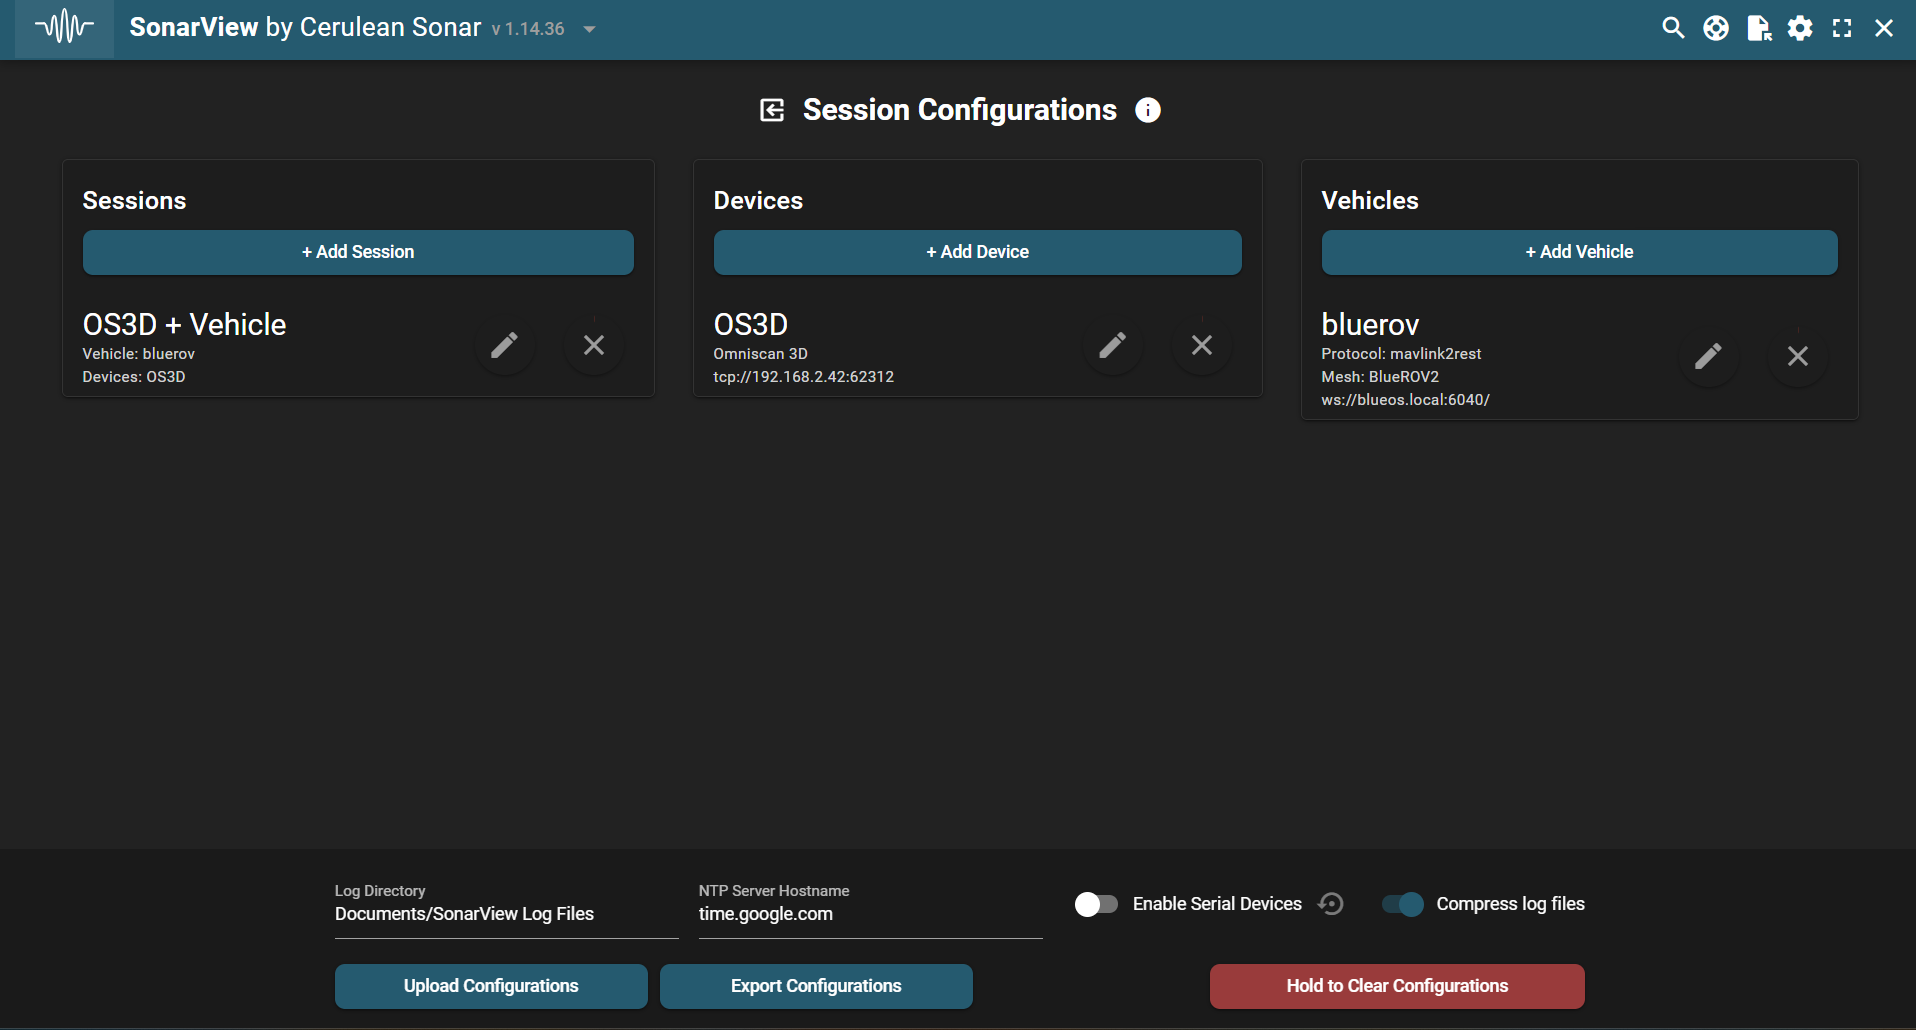Screen dimensions: 1916x1030
Task: Click the NTP Server Hostname field
Action: pos(869,914)
